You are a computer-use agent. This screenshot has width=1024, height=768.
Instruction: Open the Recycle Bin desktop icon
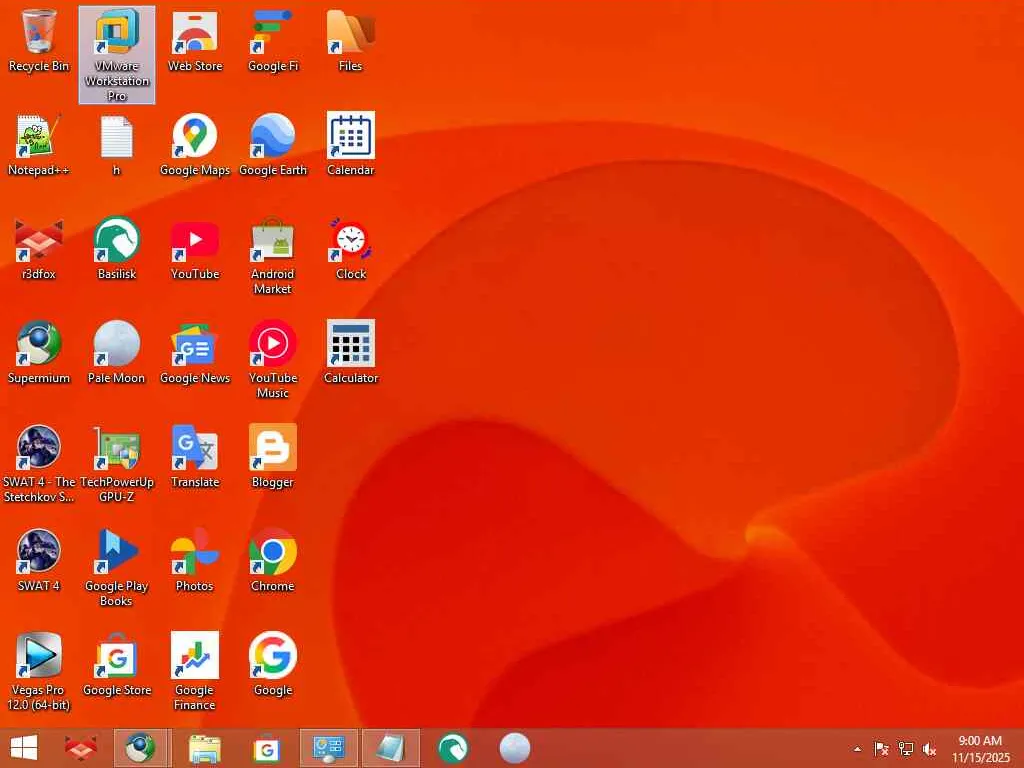click(39, 40)
